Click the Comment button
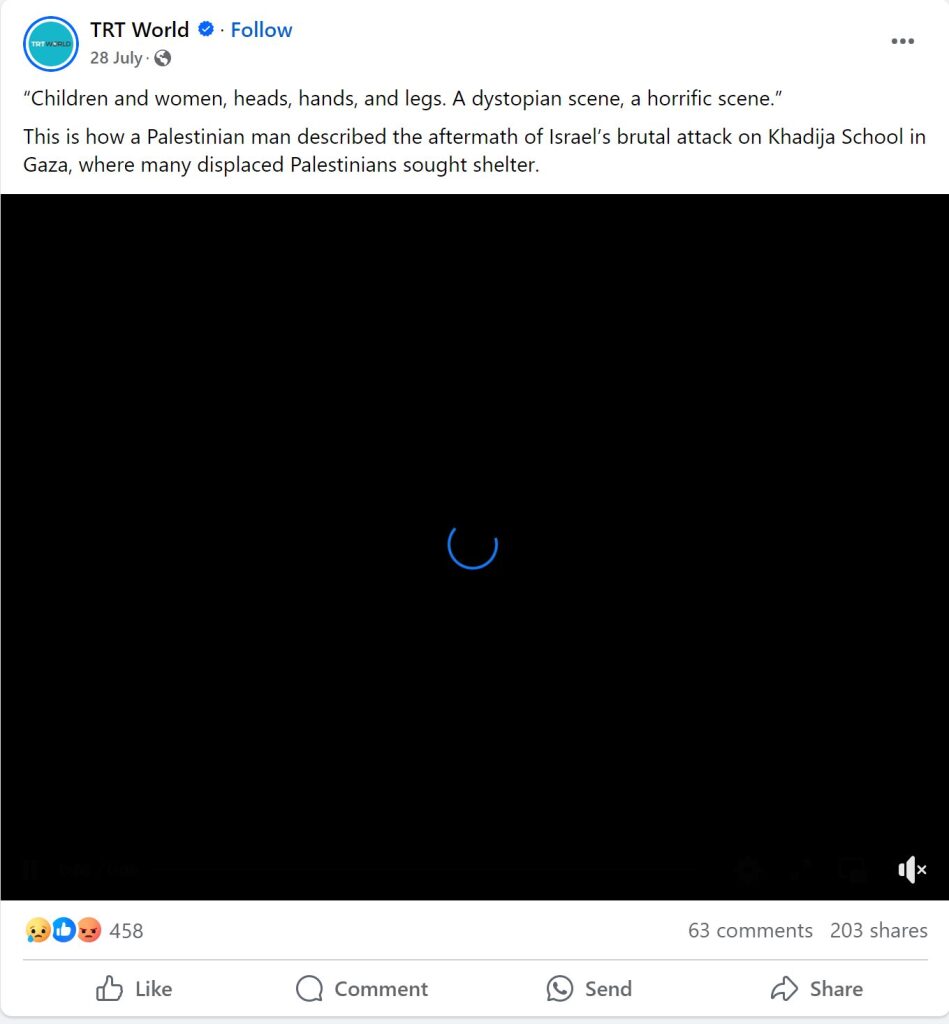 pos(362,989)
